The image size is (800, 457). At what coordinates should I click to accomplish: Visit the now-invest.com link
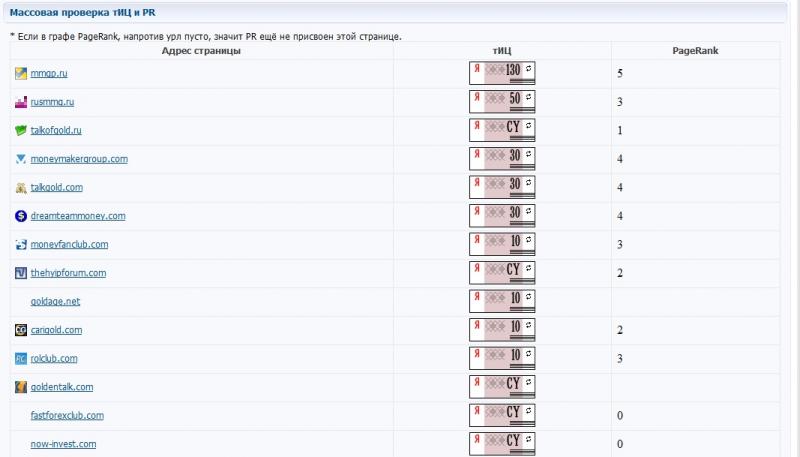63,444
